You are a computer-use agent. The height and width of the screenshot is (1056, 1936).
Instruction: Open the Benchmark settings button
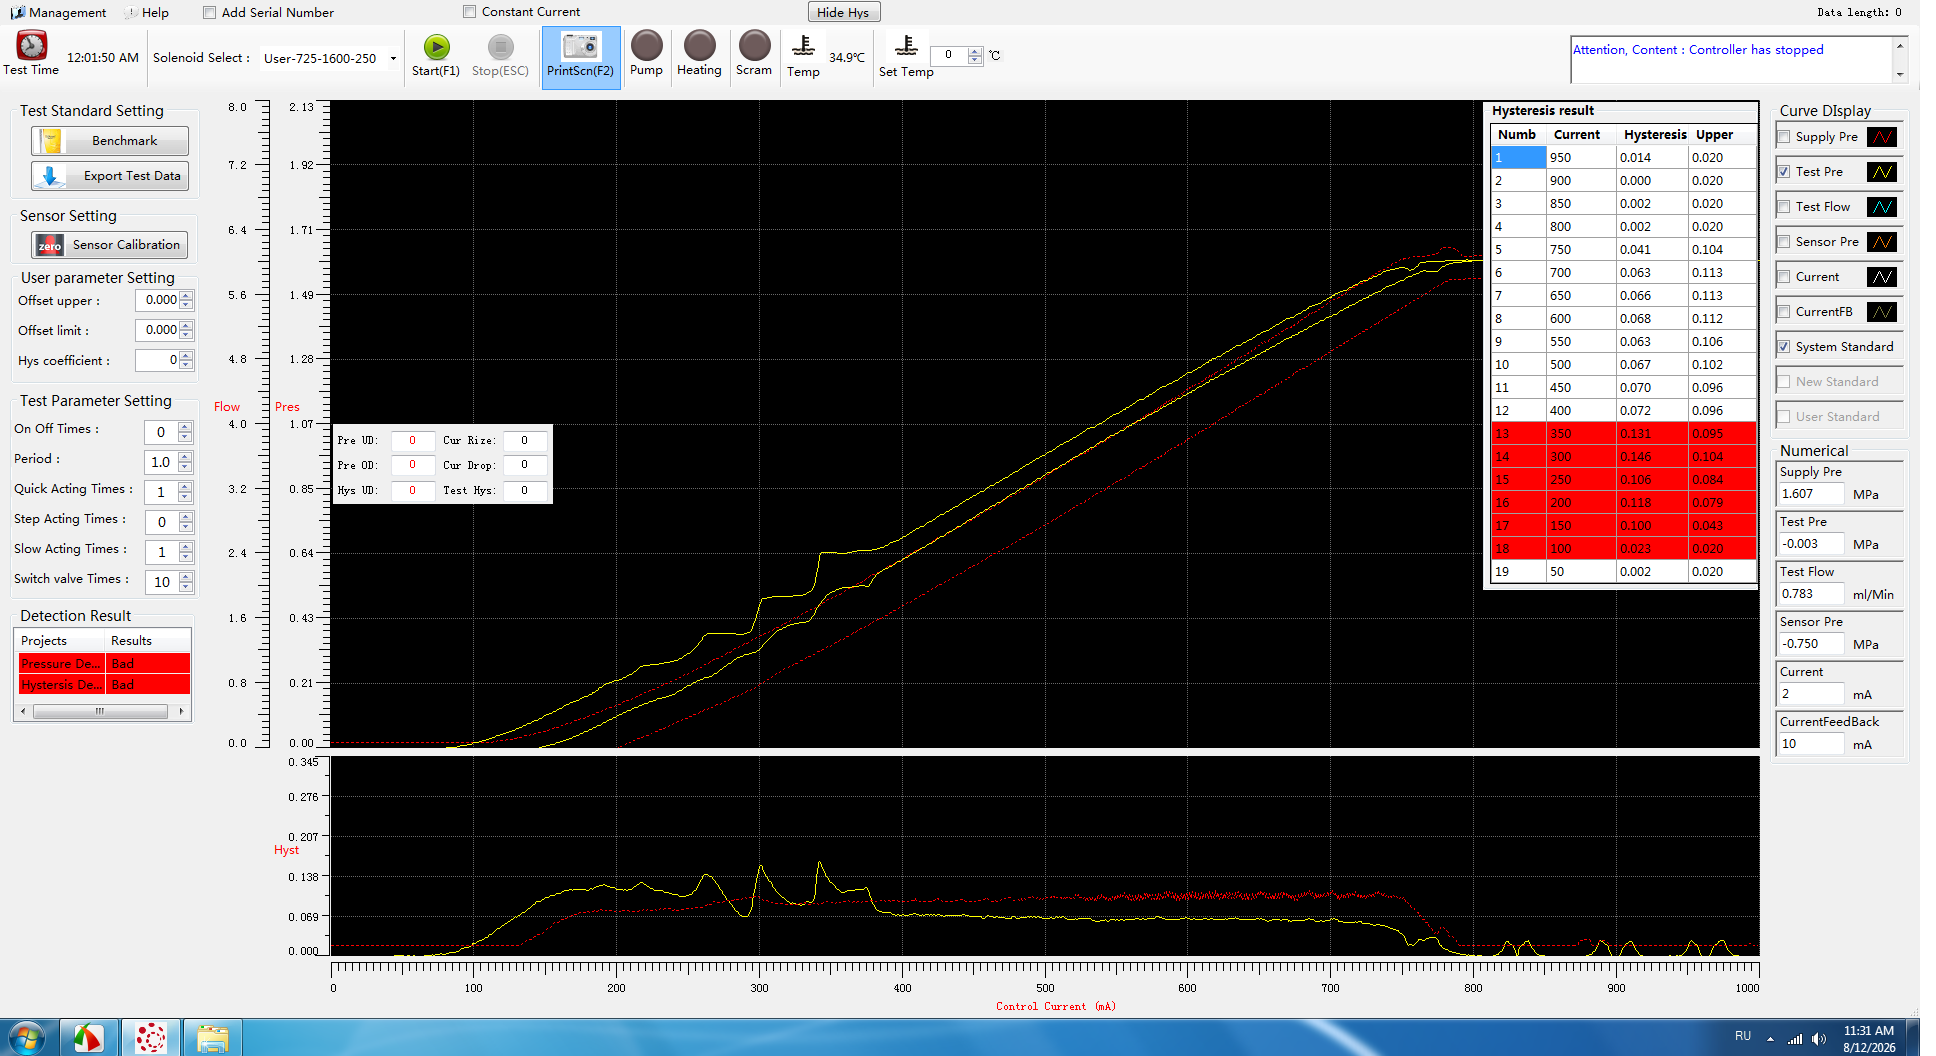(x=110, y=141)
